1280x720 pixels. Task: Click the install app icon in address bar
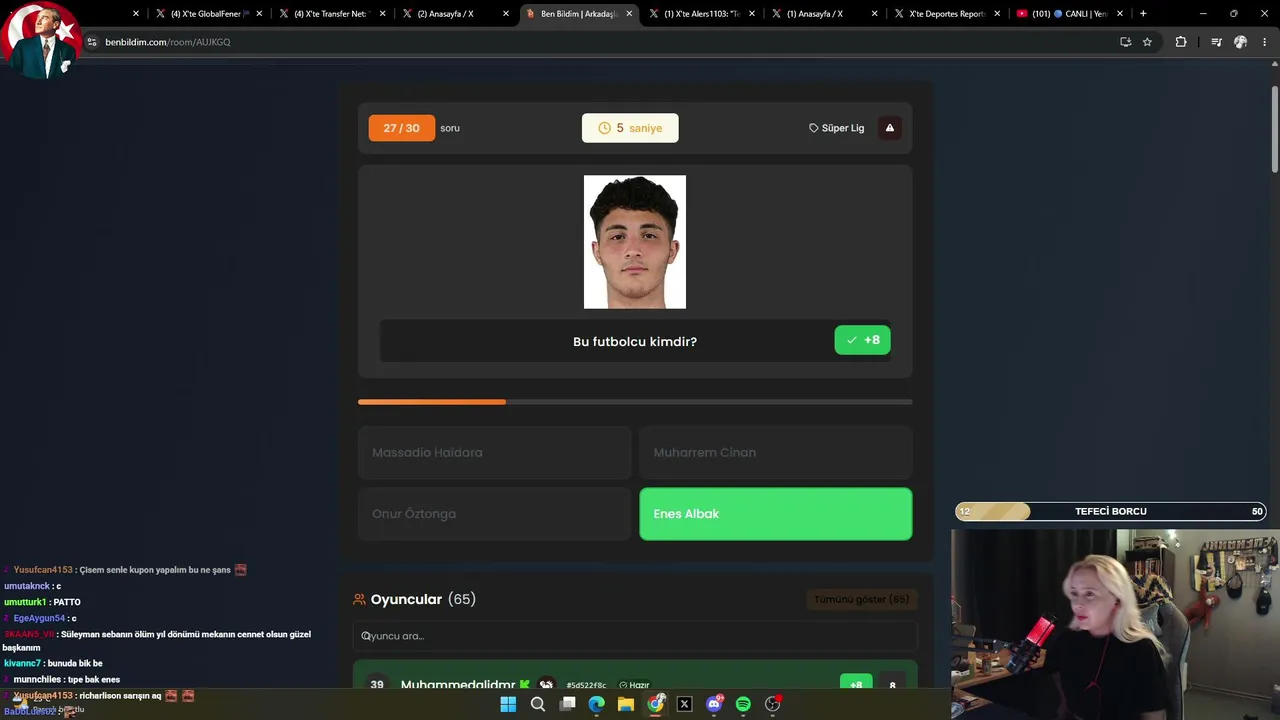tap(1125, 42)
